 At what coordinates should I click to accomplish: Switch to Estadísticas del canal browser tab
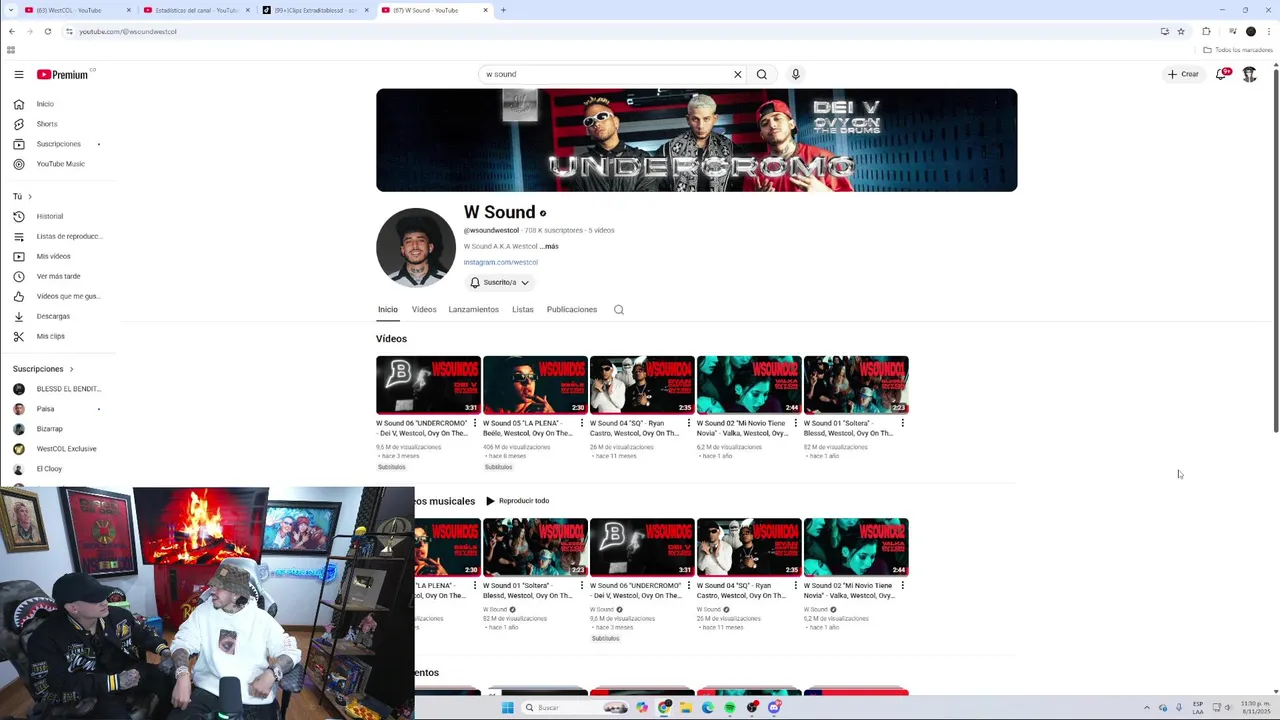point(196,10)
